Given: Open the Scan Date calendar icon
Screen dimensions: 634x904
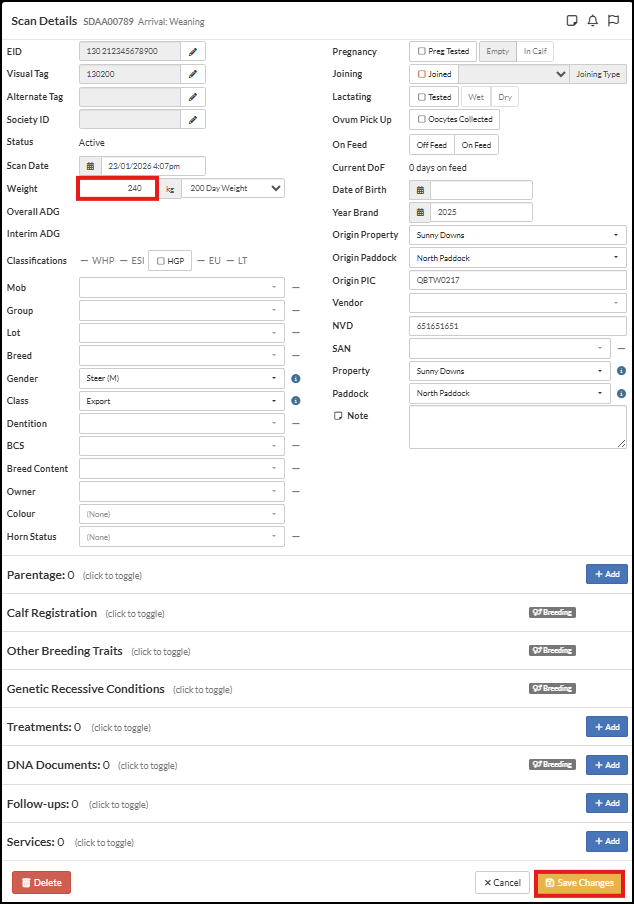Looking at the screenshot, I should pos(90,166).
